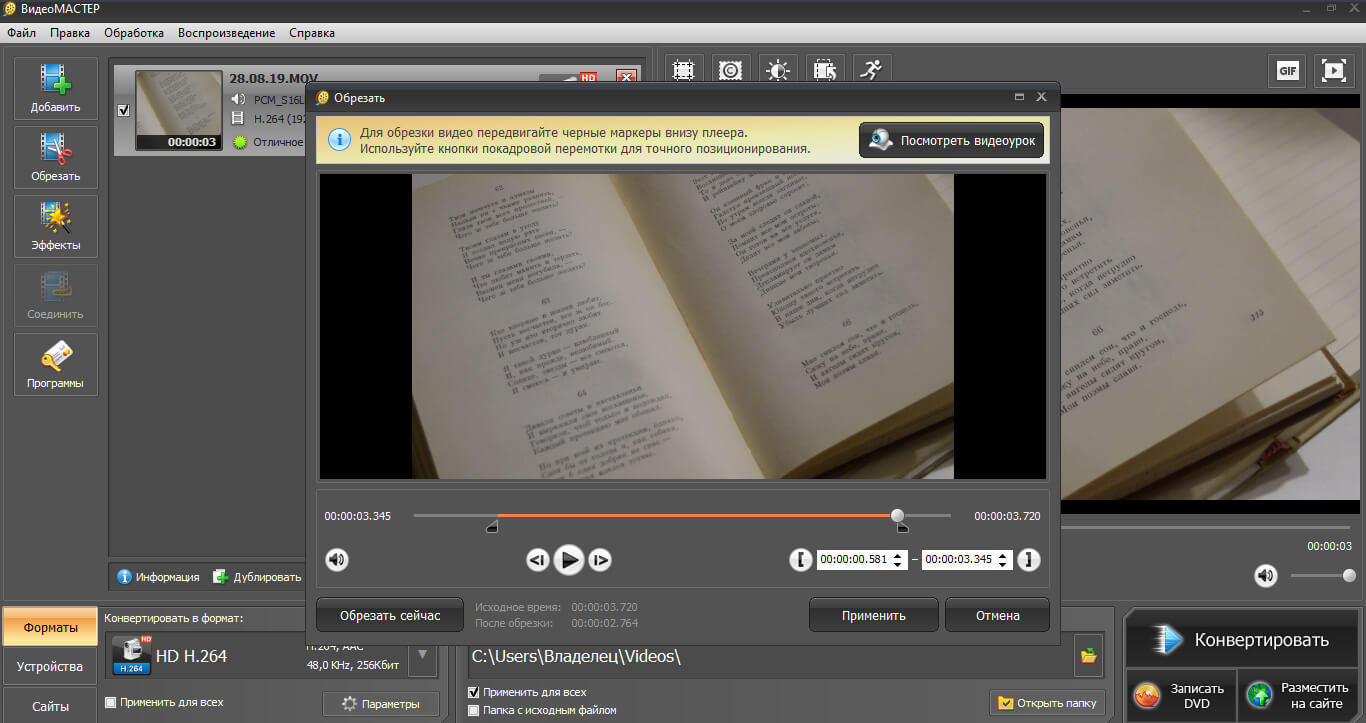Click the Параметры button
This screenshot has width=1366, height=723.
380,704
